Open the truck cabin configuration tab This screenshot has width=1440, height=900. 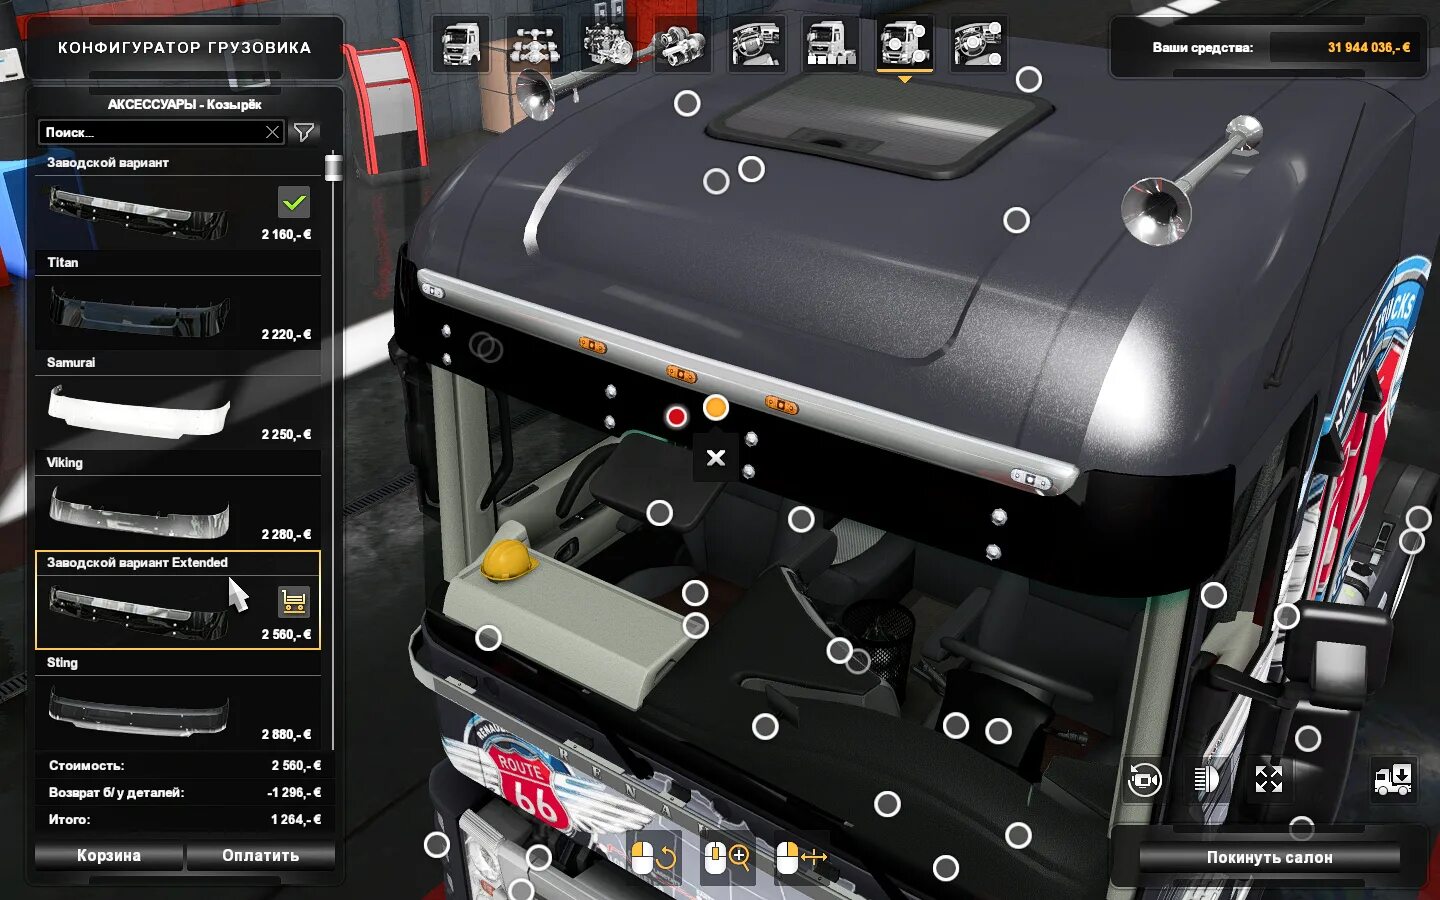pos(461,44)
